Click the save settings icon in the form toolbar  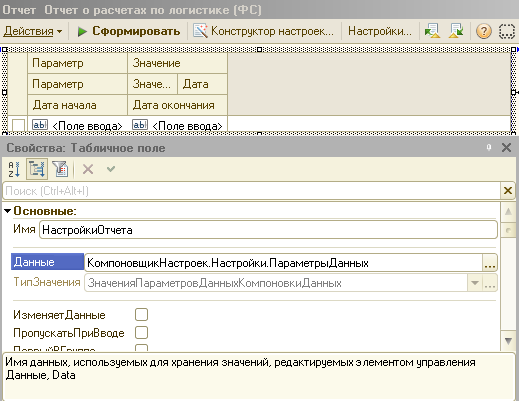456,31
